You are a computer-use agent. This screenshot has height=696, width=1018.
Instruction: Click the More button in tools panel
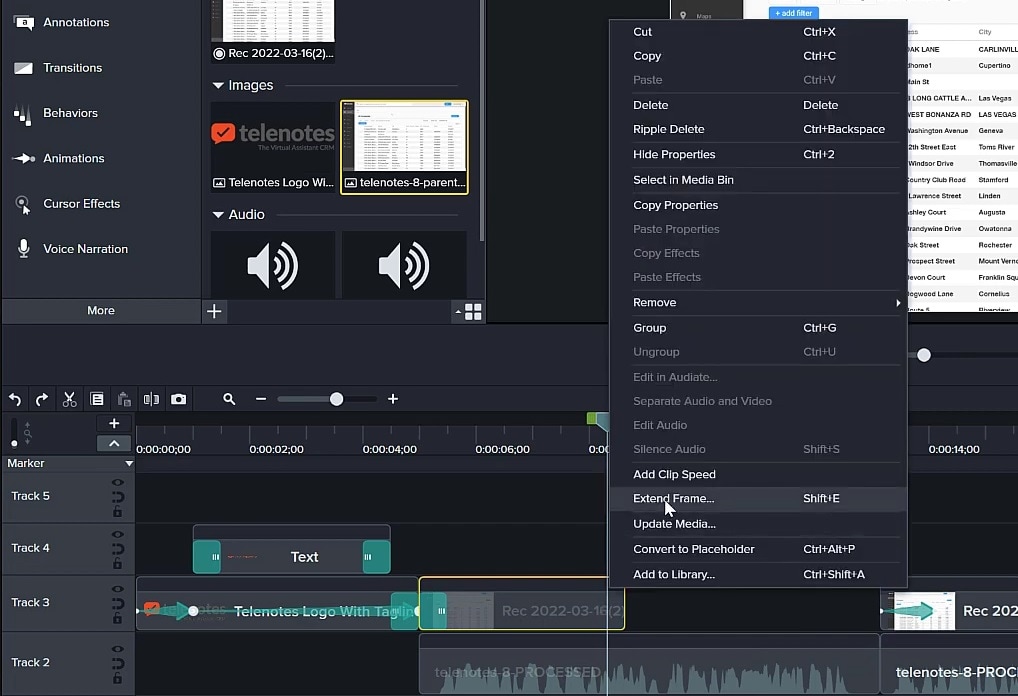pyautogui.click(x=101, y=311)
